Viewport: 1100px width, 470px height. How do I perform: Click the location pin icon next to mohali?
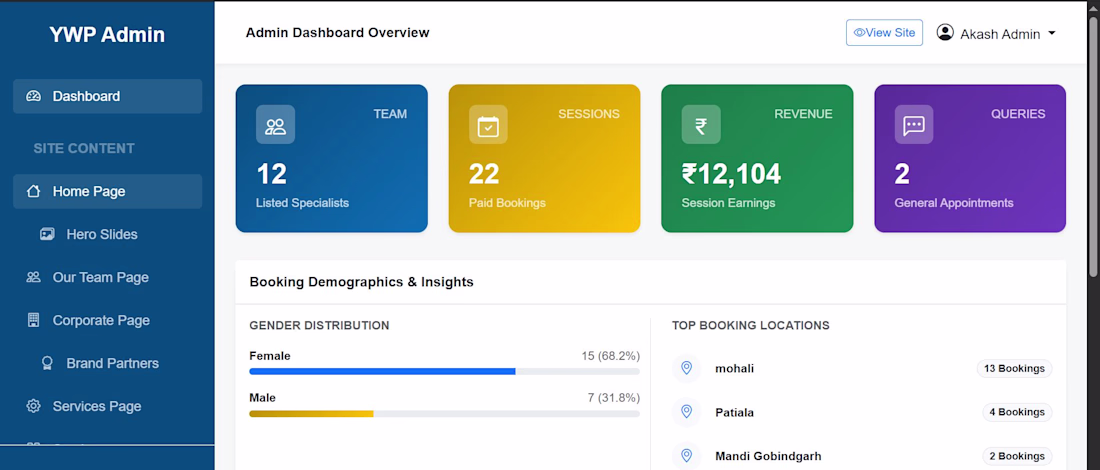(687, 368)
